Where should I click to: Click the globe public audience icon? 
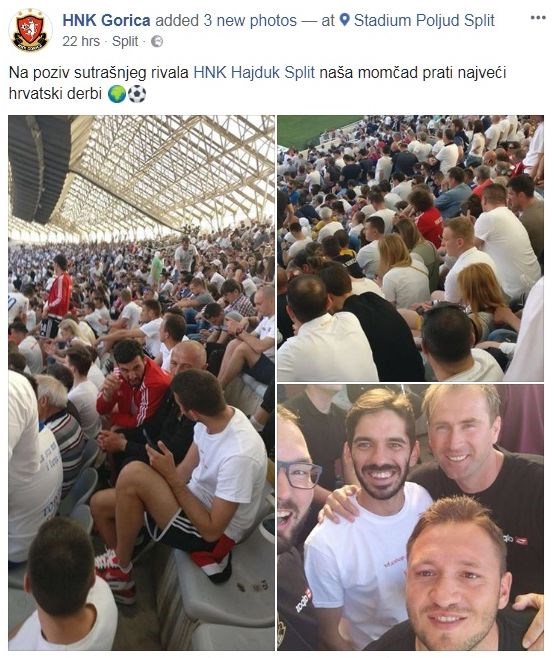coord(157,42)
